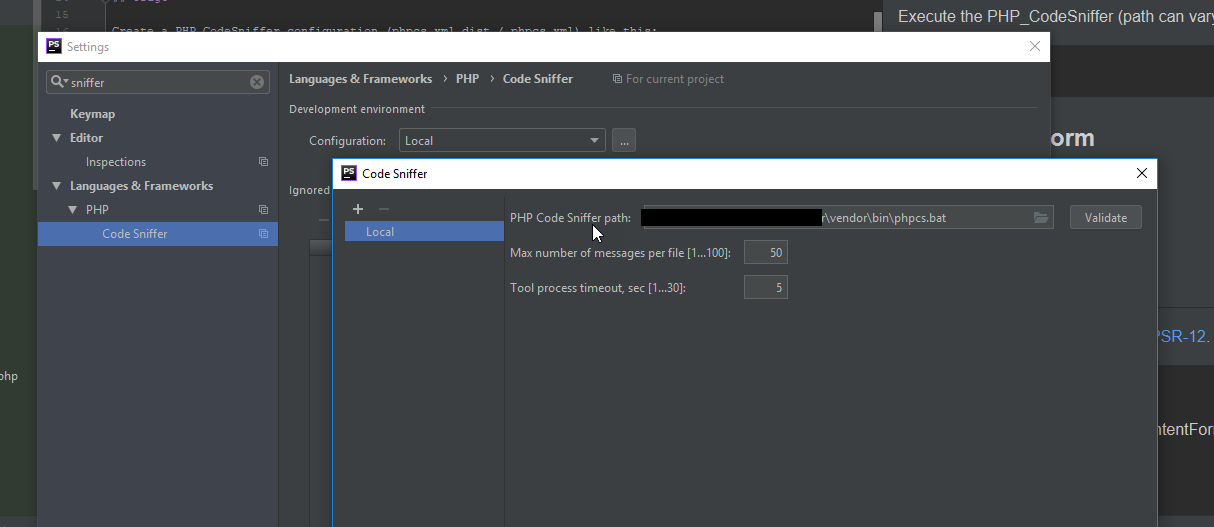Click the PhpStorm icon in Code Sniffer dialog

pyautogui.click(x=349, y=173)
